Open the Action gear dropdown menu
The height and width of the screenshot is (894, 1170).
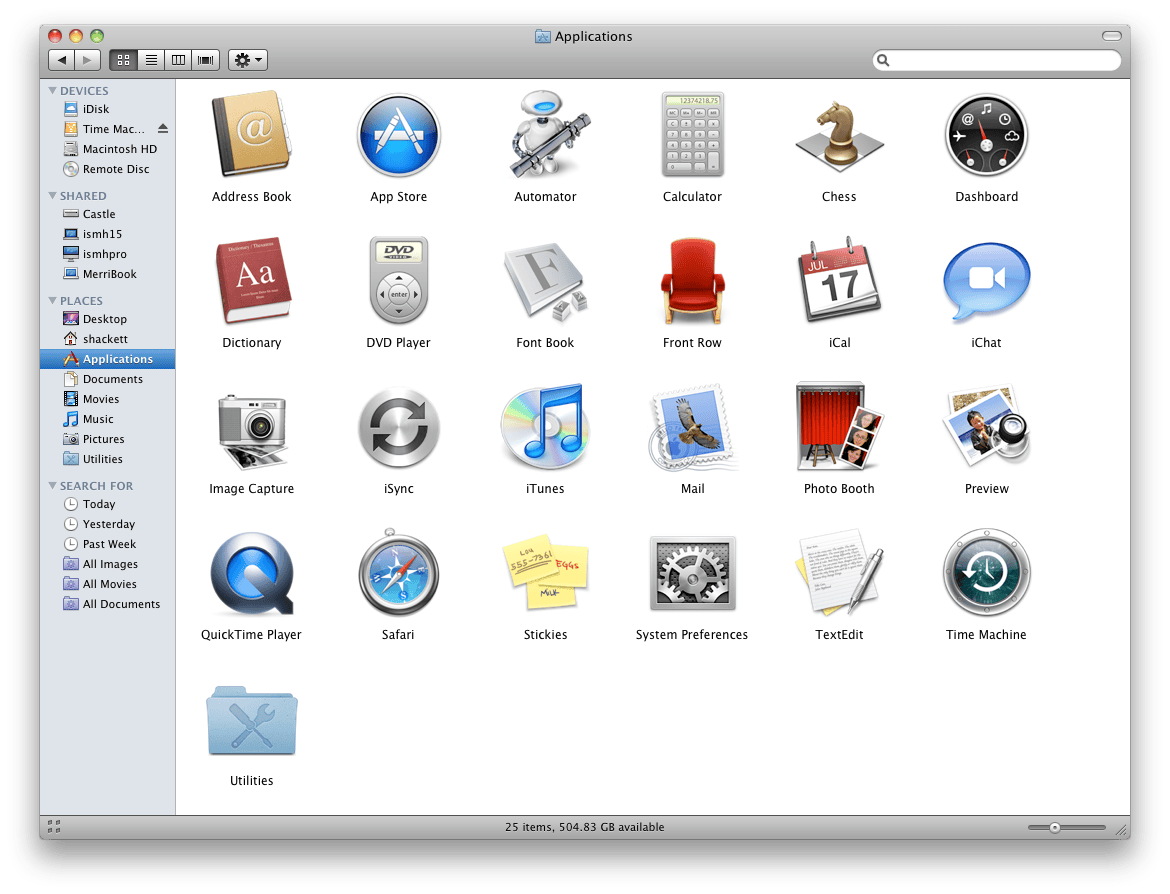pyautogui.click(x=248, y=60)
